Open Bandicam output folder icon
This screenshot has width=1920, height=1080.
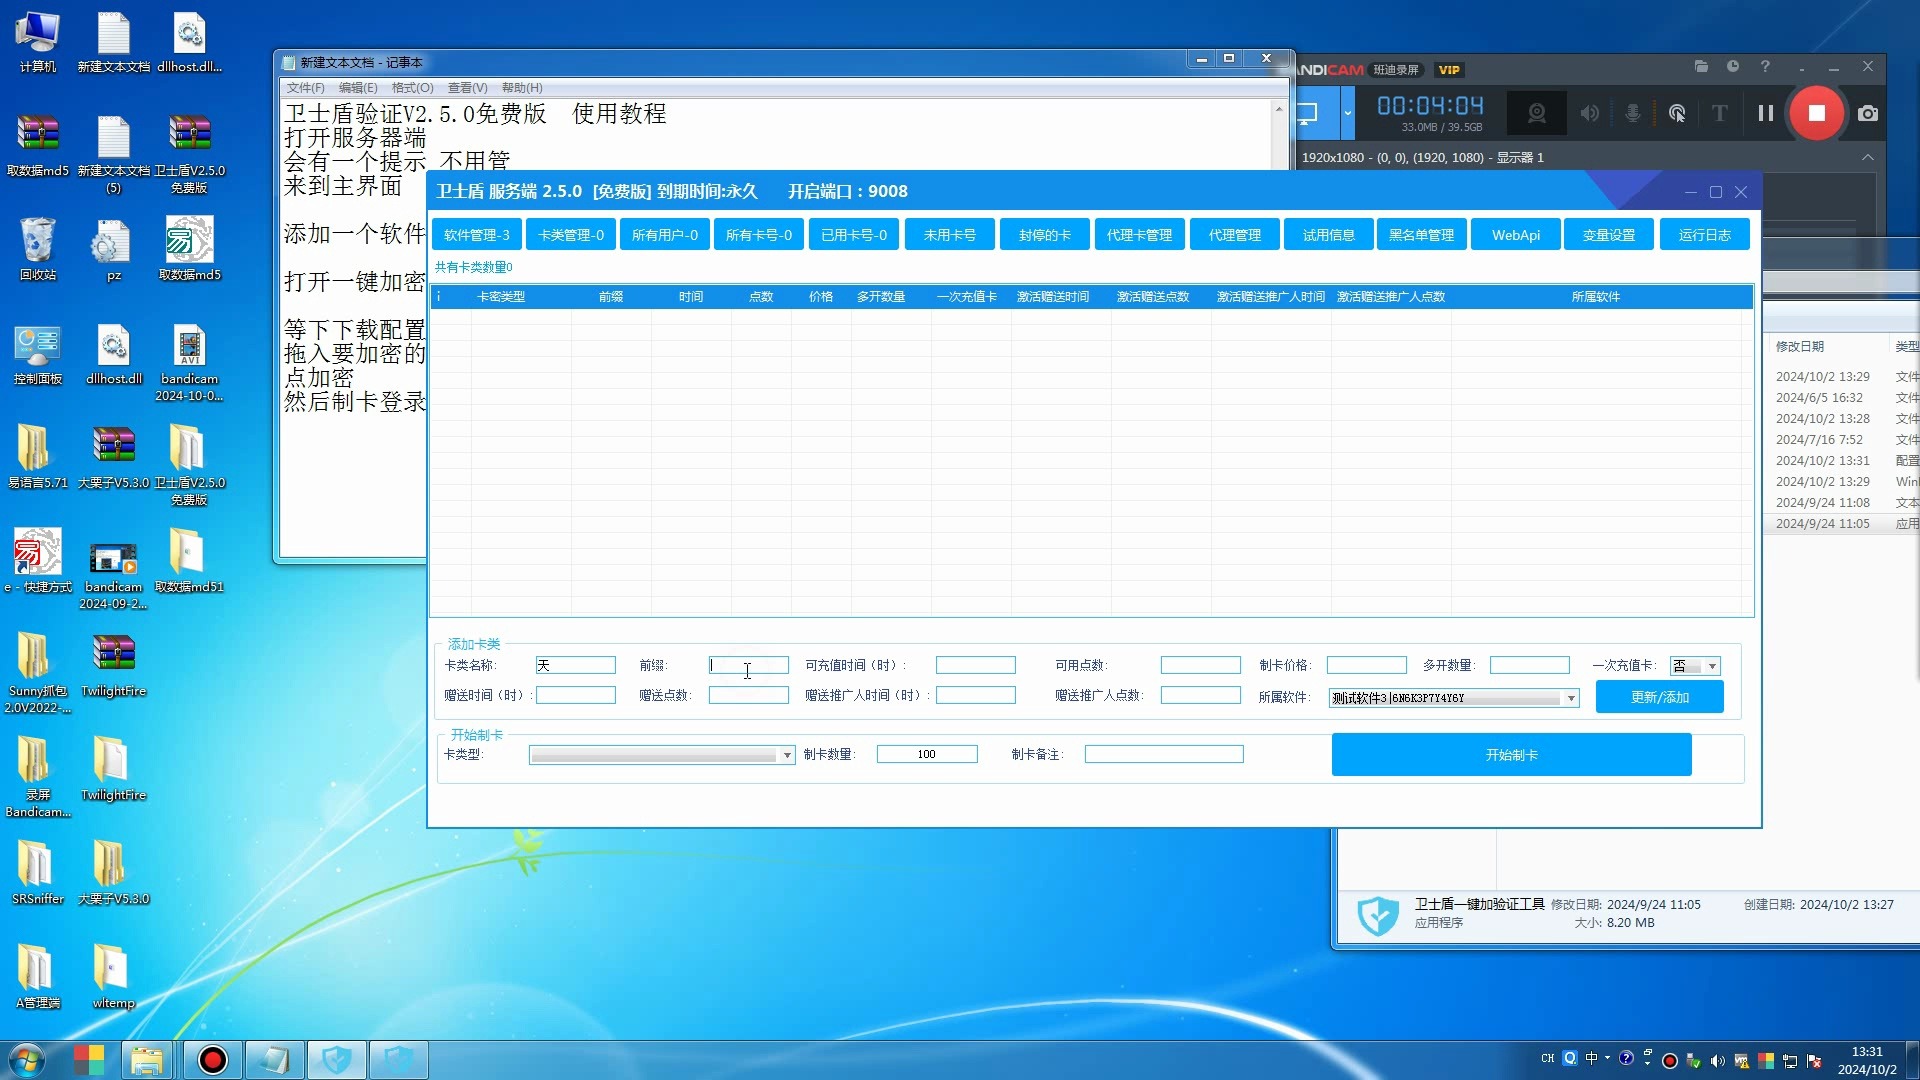(x=1701, y=67)
